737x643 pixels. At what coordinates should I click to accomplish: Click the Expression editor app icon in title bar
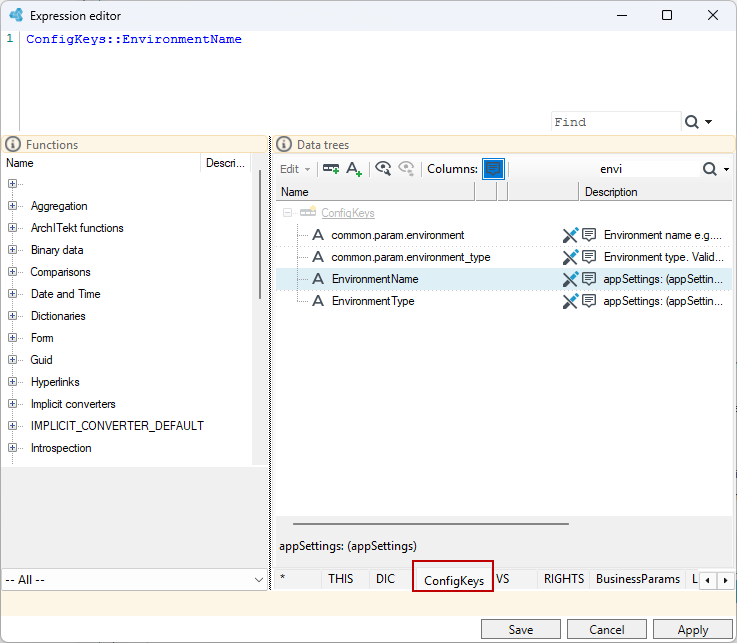coord(16,15)
